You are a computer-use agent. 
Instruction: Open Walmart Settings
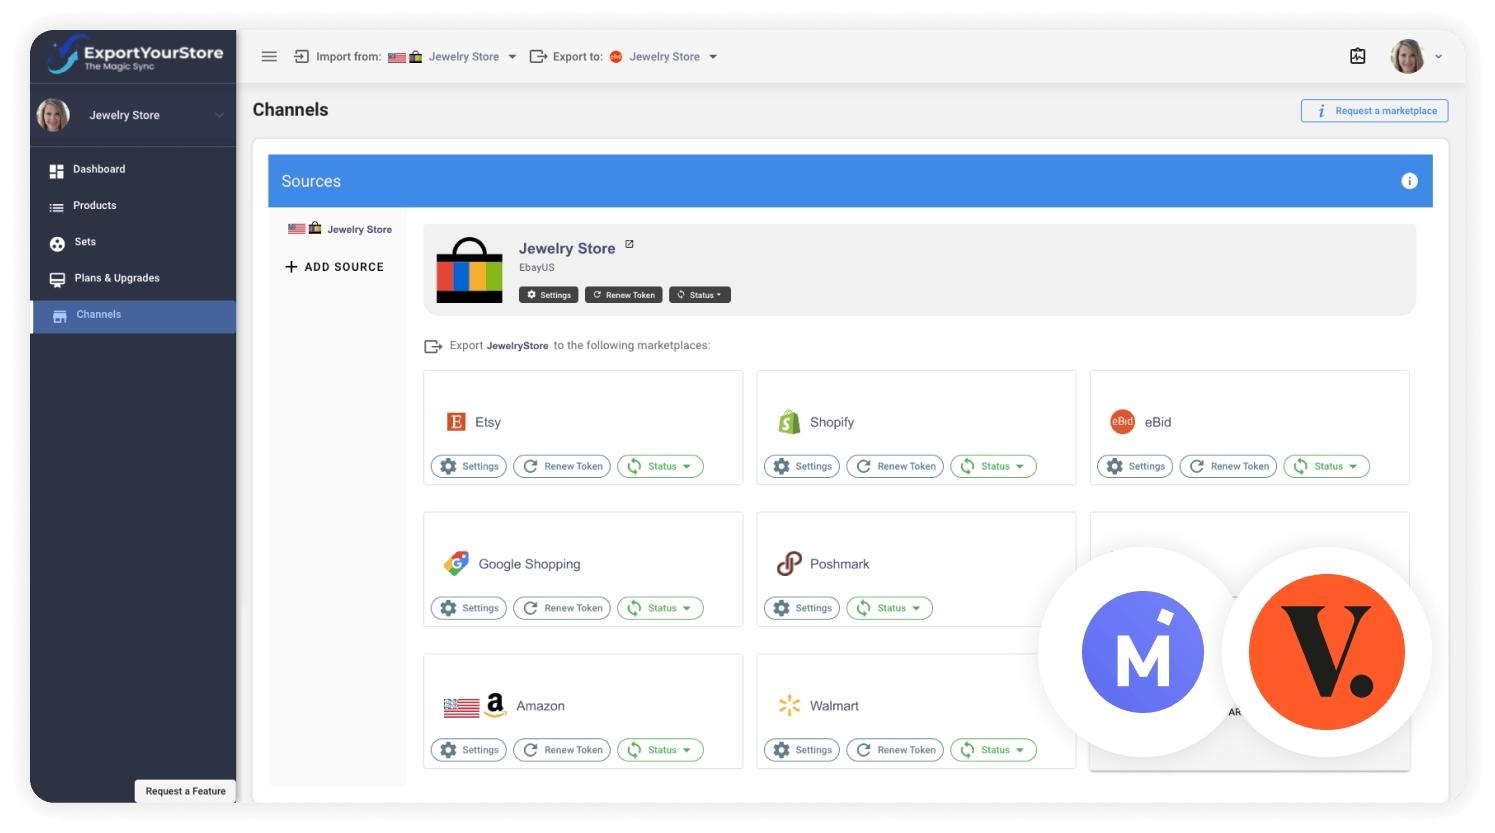(x=802, y=750)
